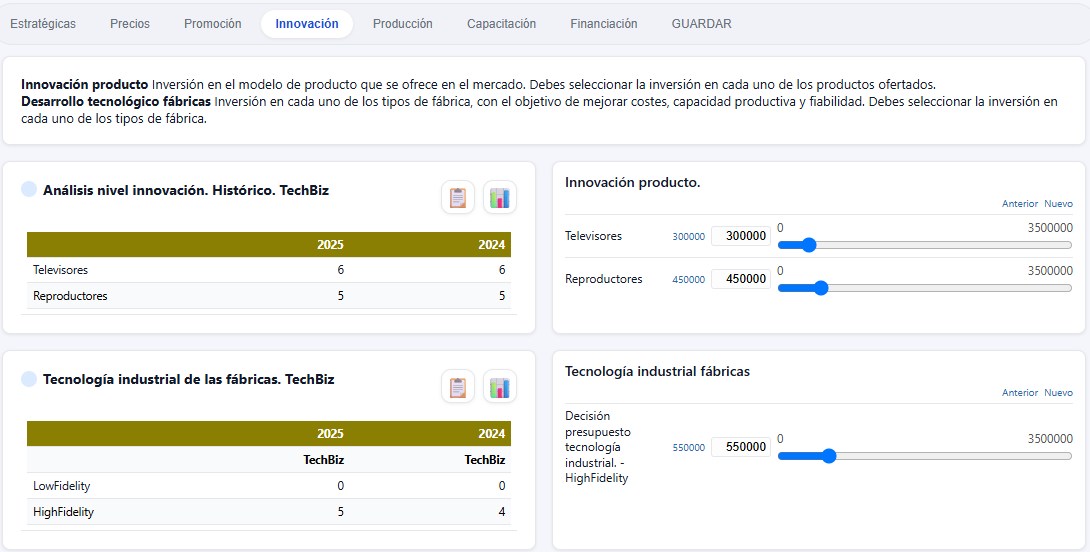Screen dimensions: 1090x552
Task: Click the LowFidelity row in factory technology table
Action: (269, 486)
